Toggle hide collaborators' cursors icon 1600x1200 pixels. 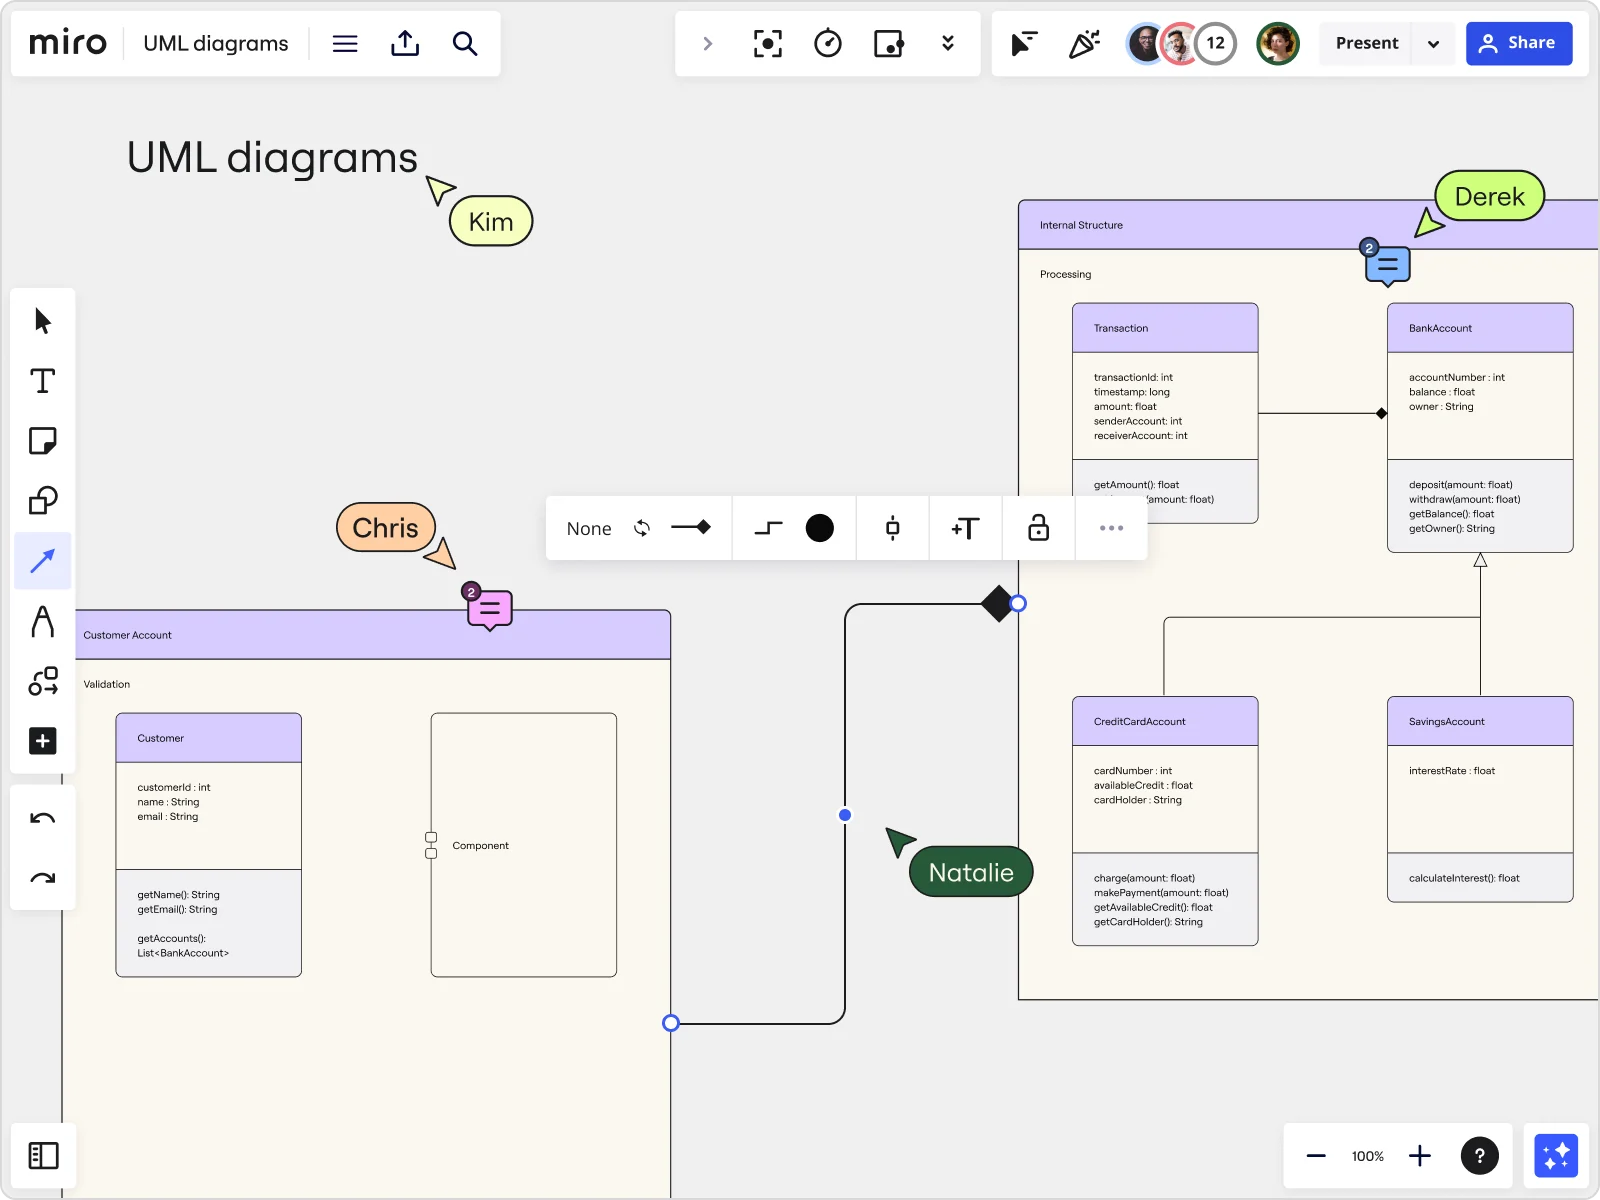point(1024,43)
